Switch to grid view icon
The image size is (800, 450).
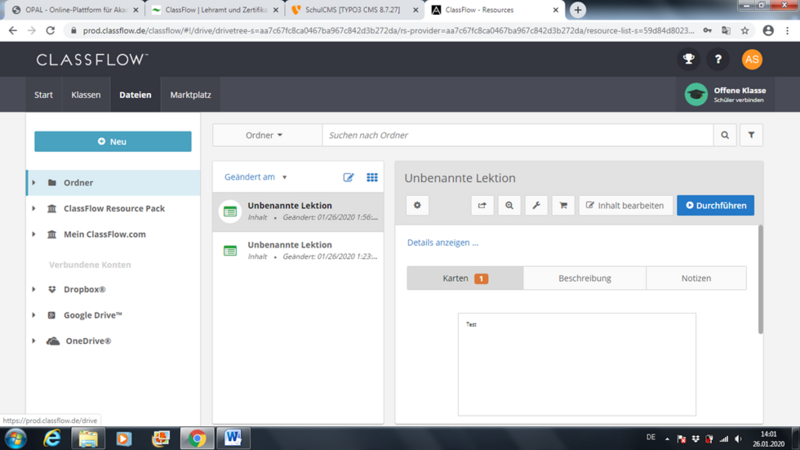372,177
